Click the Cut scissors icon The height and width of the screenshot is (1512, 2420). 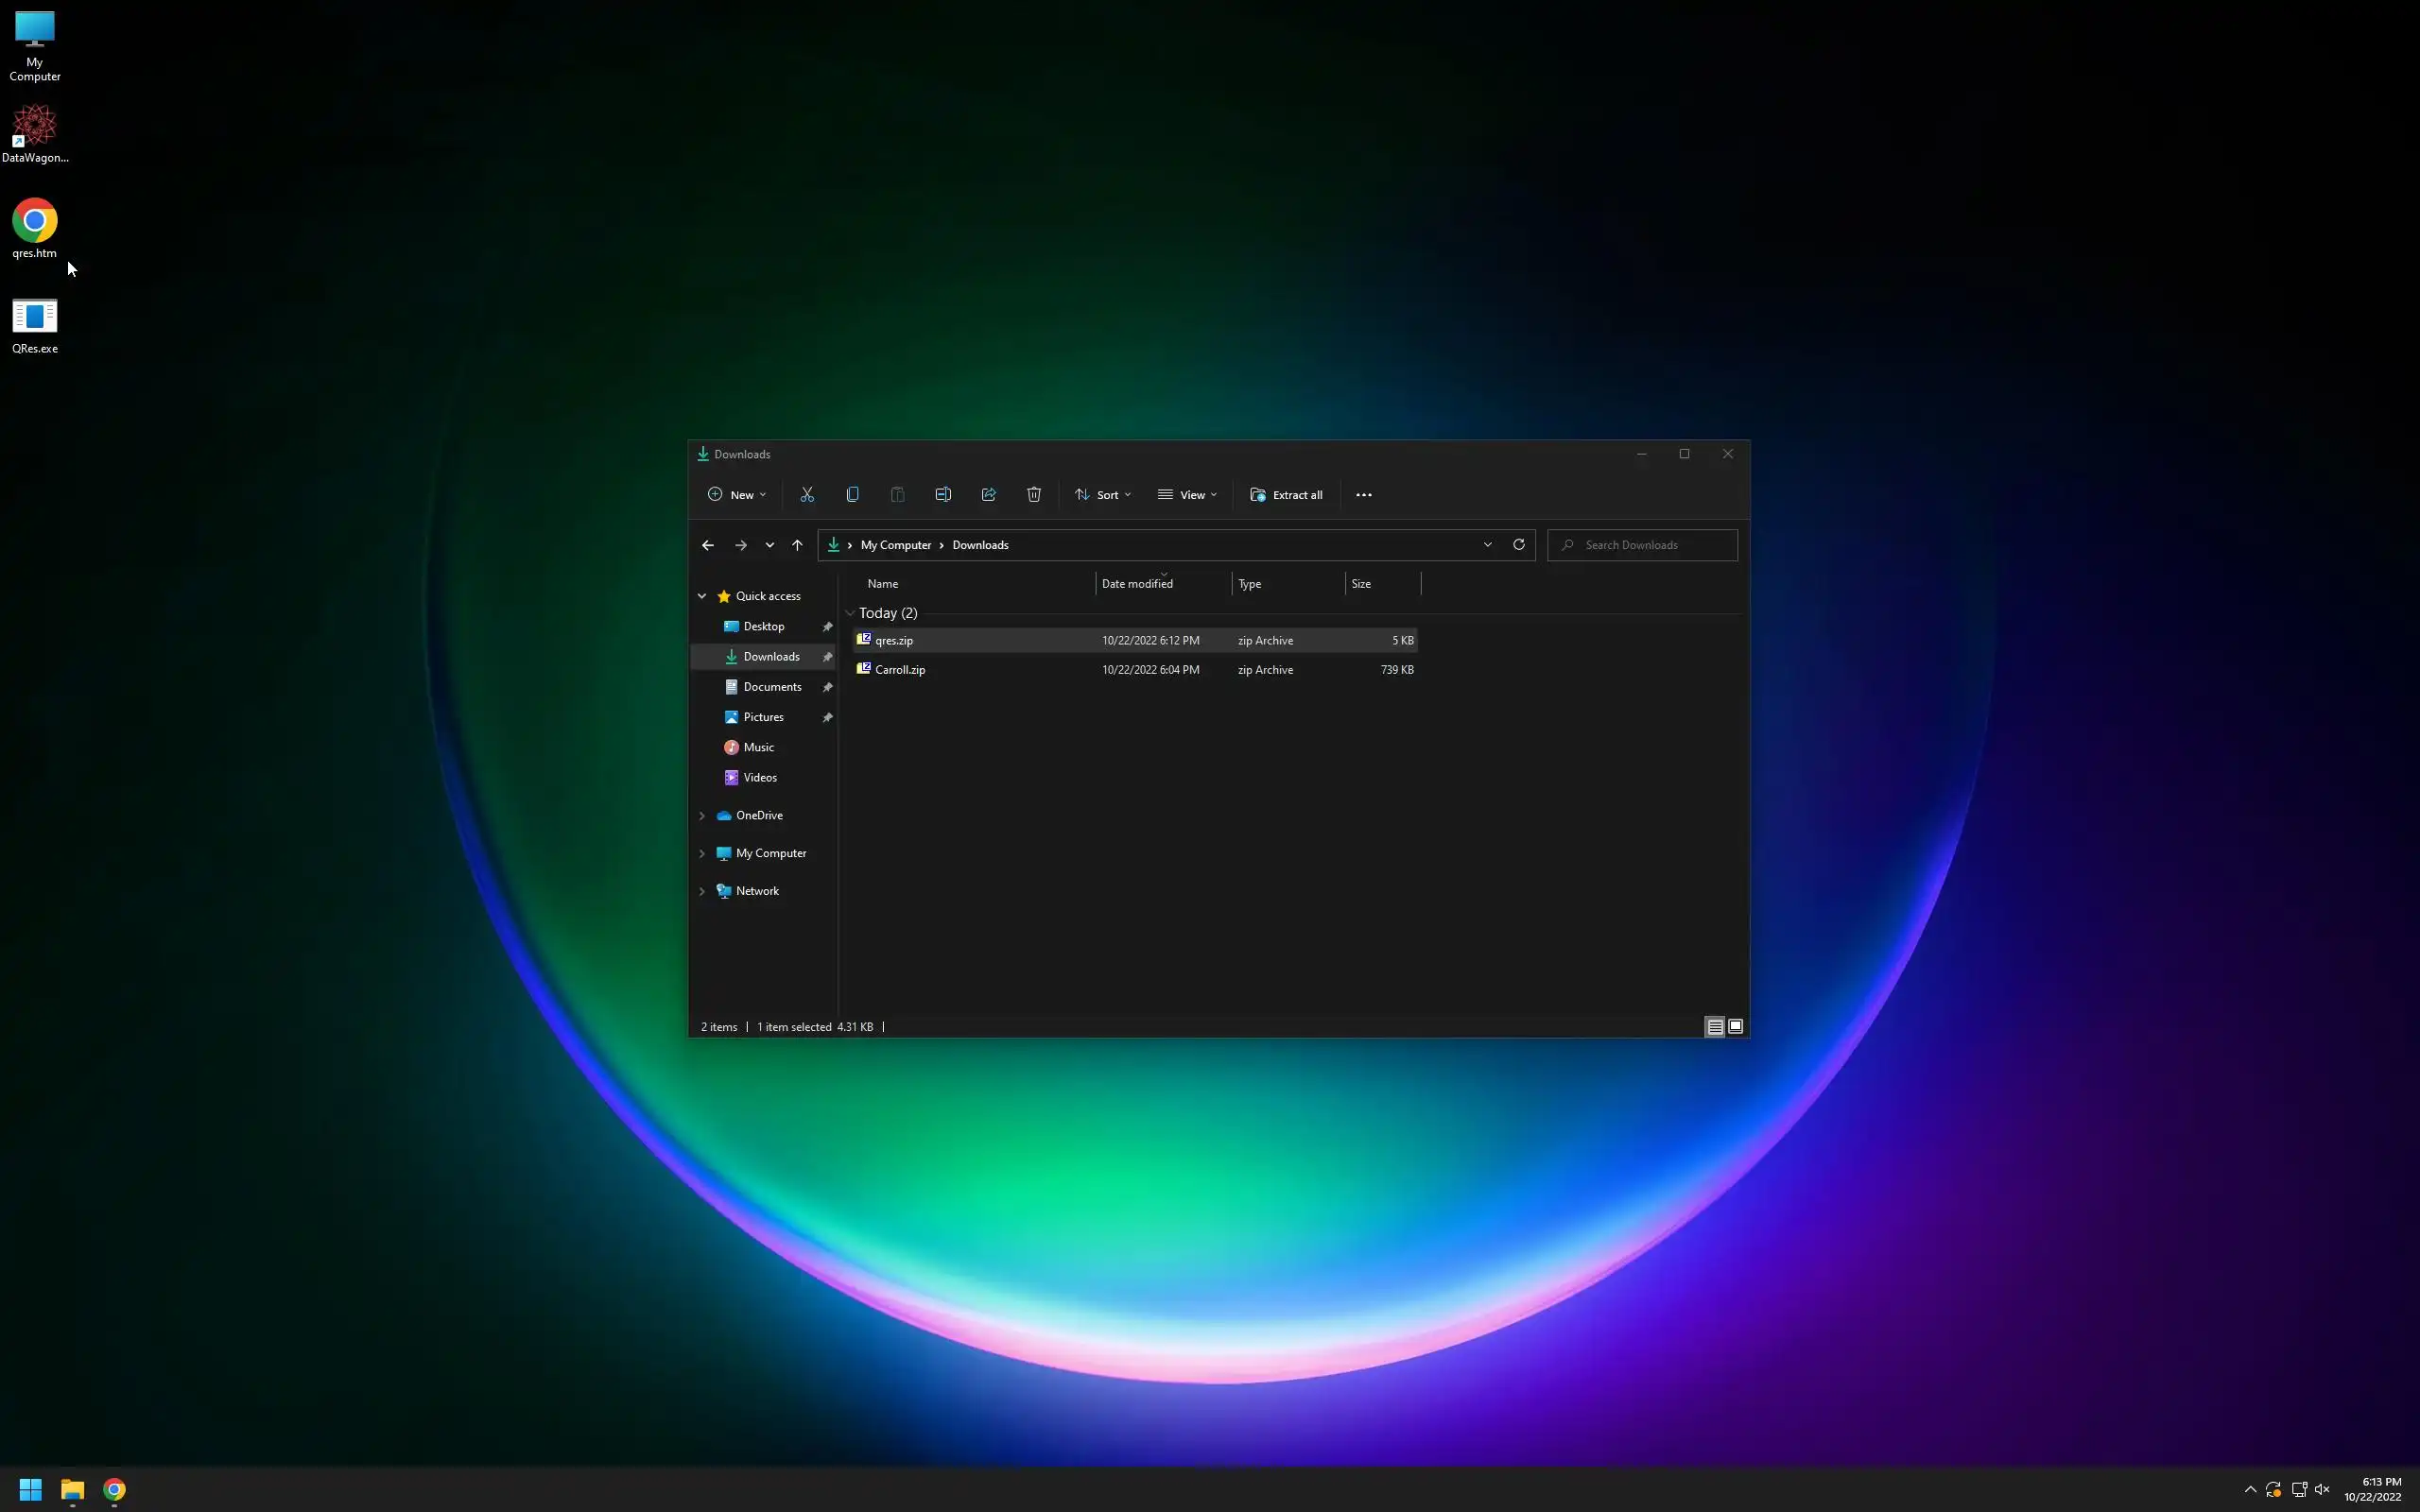(x=807, y=495)
